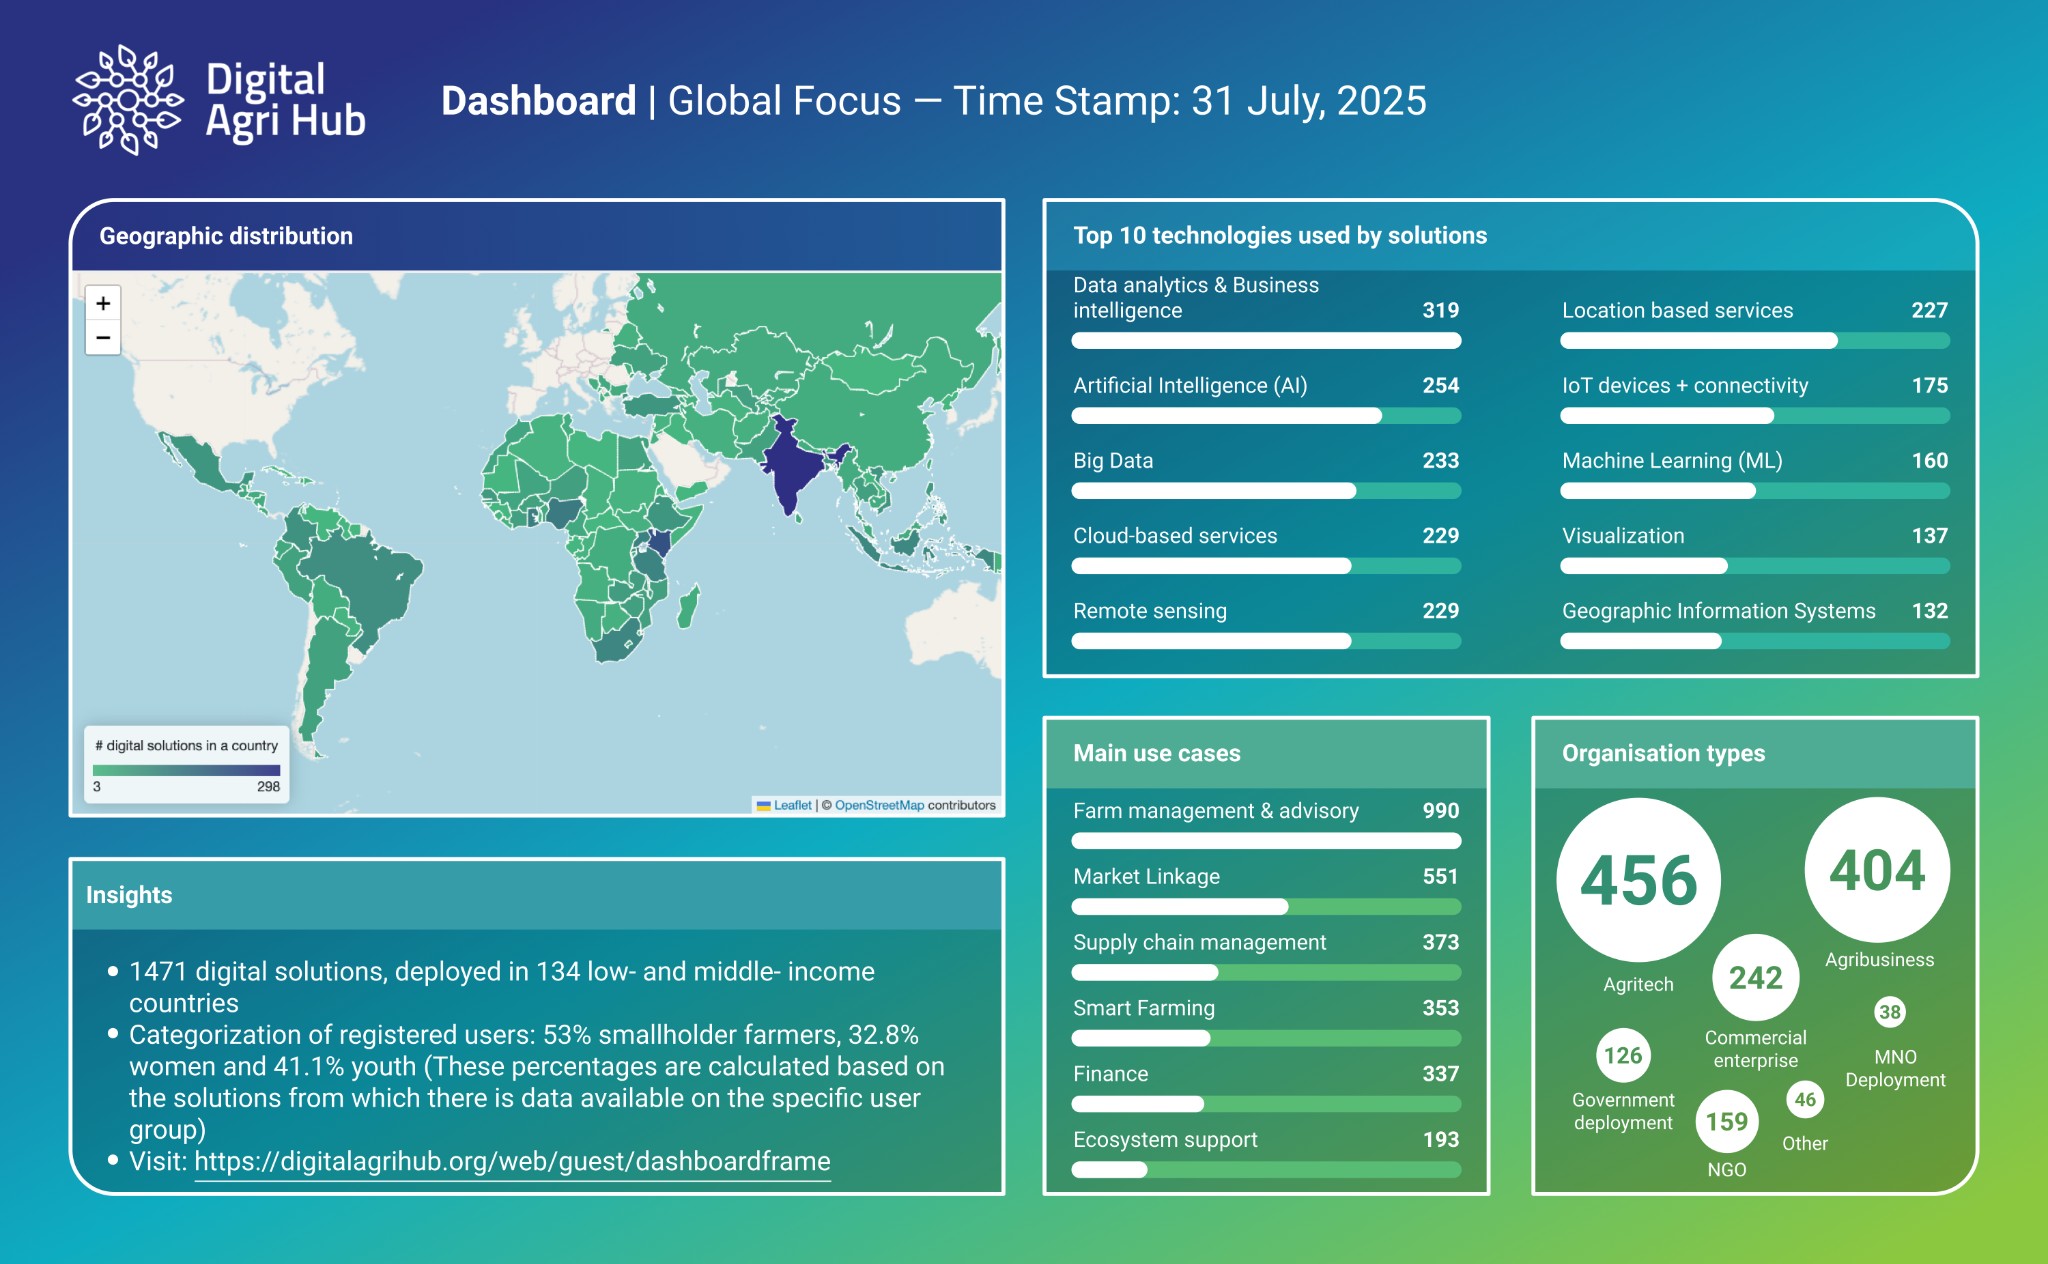Image resolution: width=2048 pixels, height=1264 pixels.
Task: Click the map zoom out (−) button
Action: click(103, 338)
